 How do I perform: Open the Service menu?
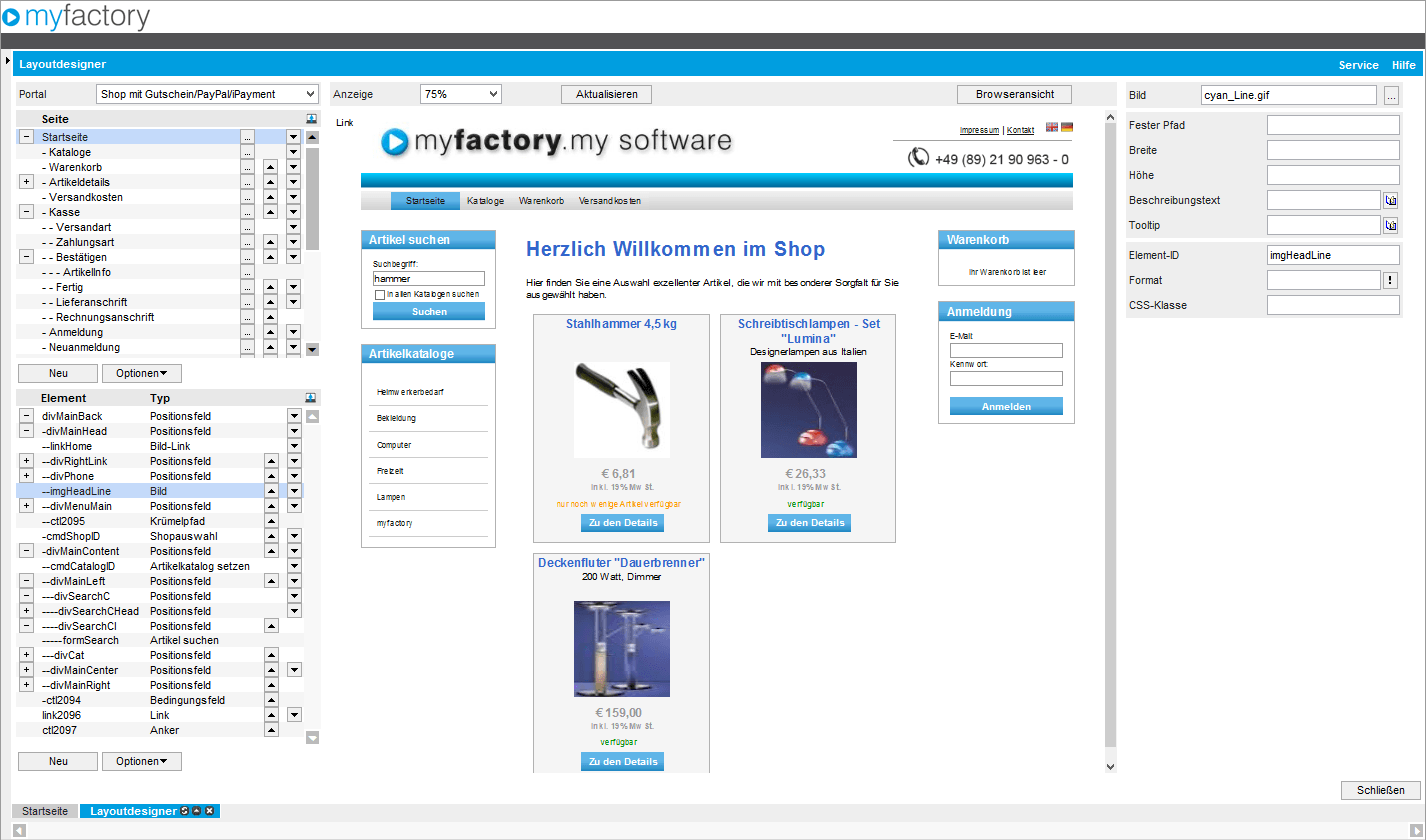pos(1358,65)
